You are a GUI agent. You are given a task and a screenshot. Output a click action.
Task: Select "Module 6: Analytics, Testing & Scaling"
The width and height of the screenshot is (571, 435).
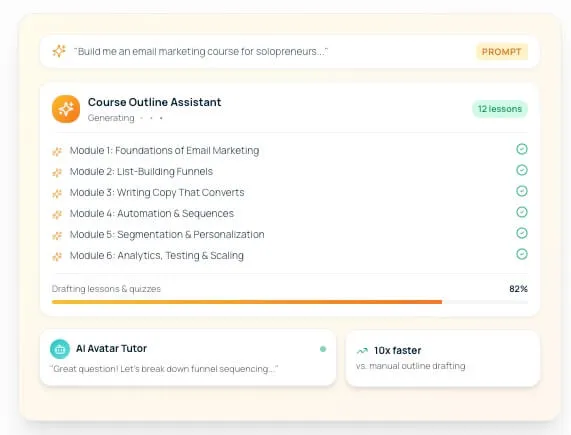pyautogui.click(x=157, y=256)
